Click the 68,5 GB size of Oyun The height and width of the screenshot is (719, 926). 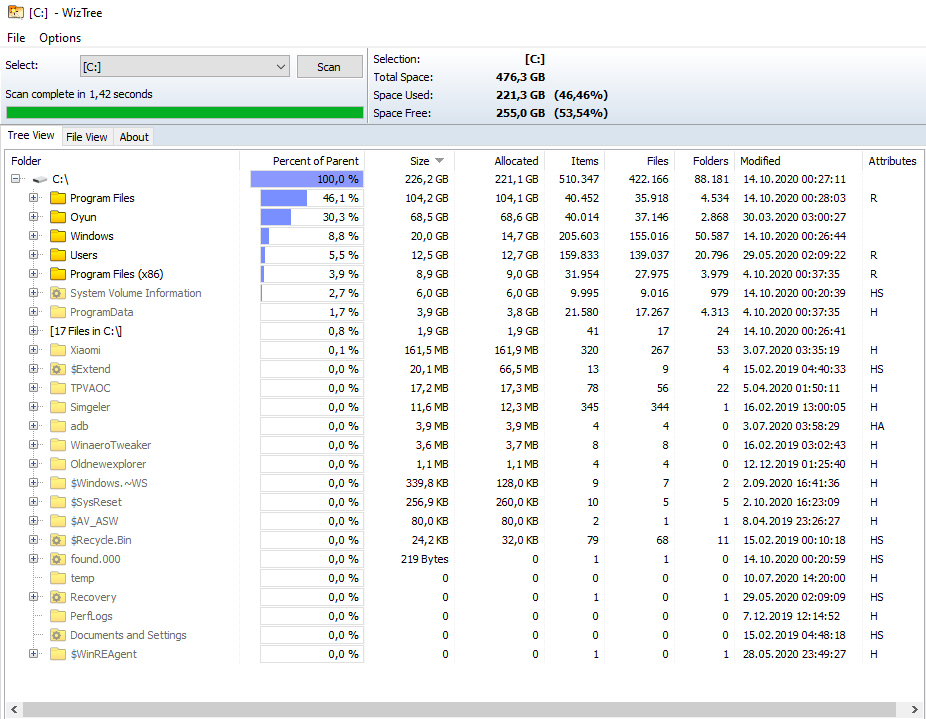pyautogui.click(x=429, y=217)
